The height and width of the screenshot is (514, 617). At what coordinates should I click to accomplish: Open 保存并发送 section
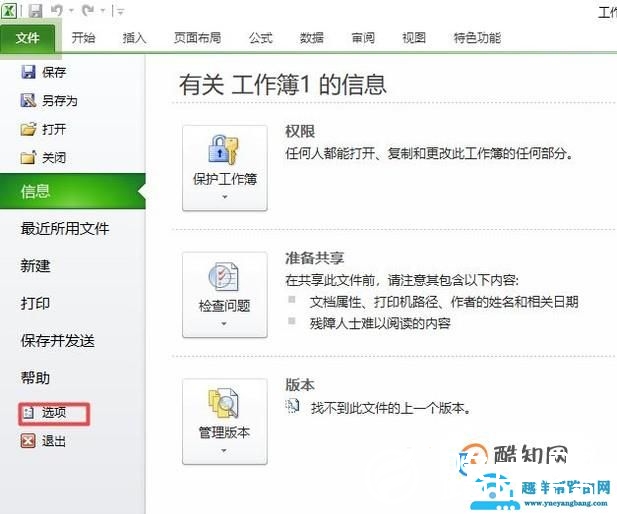tap(58, 341)
